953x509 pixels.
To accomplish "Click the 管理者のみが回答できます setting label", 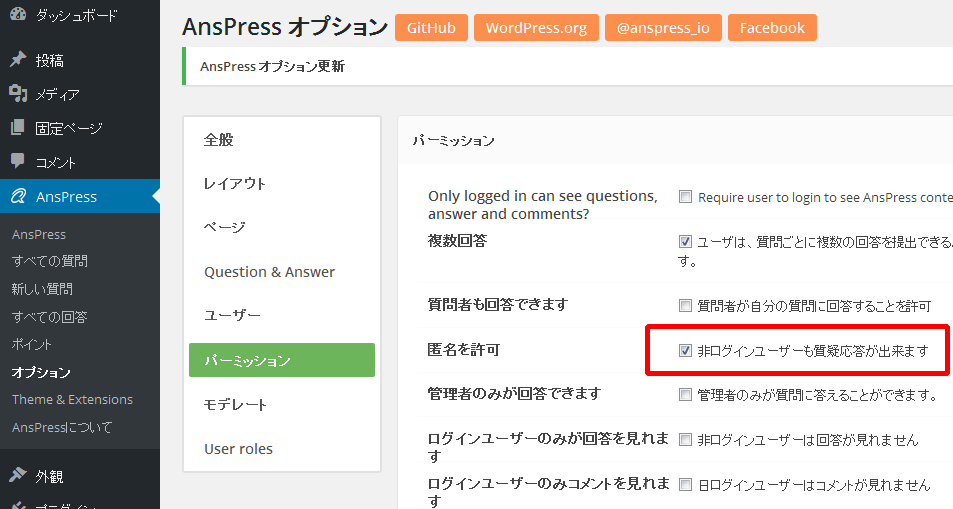I will 514,393.
